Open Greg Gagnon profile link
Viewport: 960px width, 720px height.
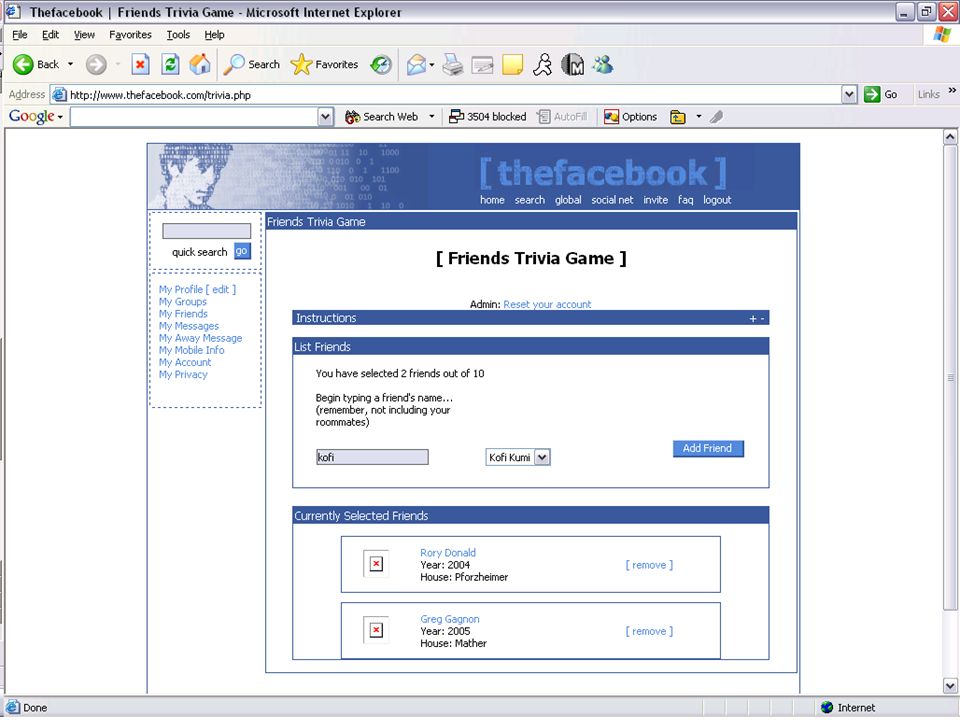point(449,619)
